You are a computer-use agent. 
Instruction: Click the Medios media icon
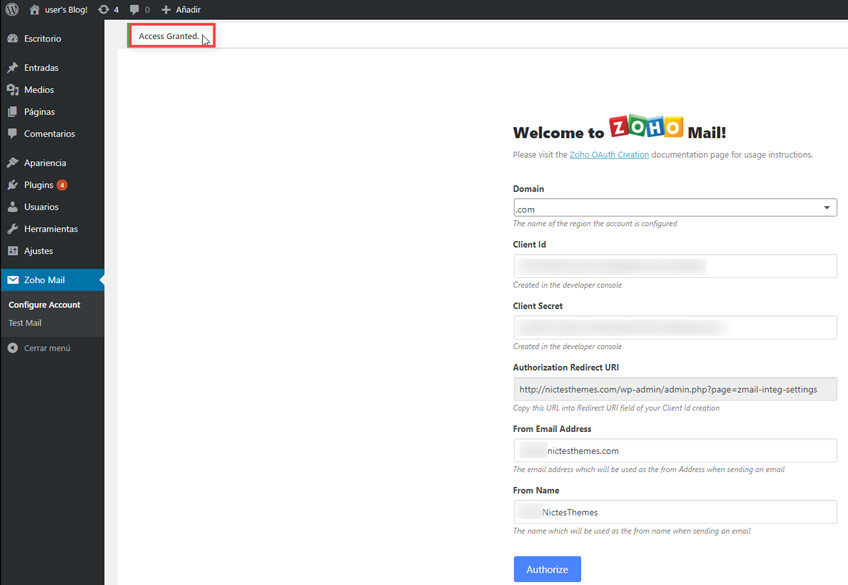[x=13, y=90]
